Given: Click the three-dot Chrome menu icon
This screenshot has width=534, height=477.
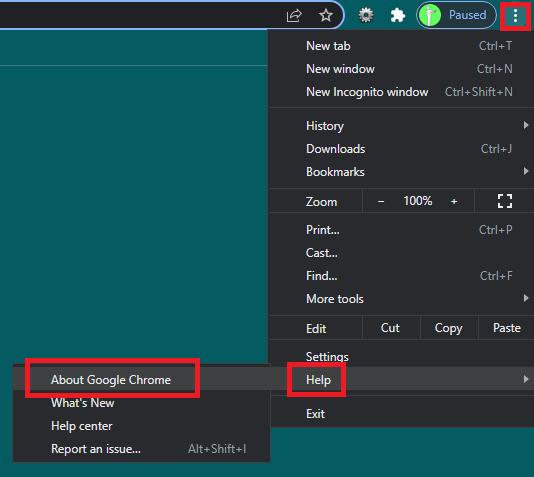Looking at the screenshot, I should (x=515, y=15).
